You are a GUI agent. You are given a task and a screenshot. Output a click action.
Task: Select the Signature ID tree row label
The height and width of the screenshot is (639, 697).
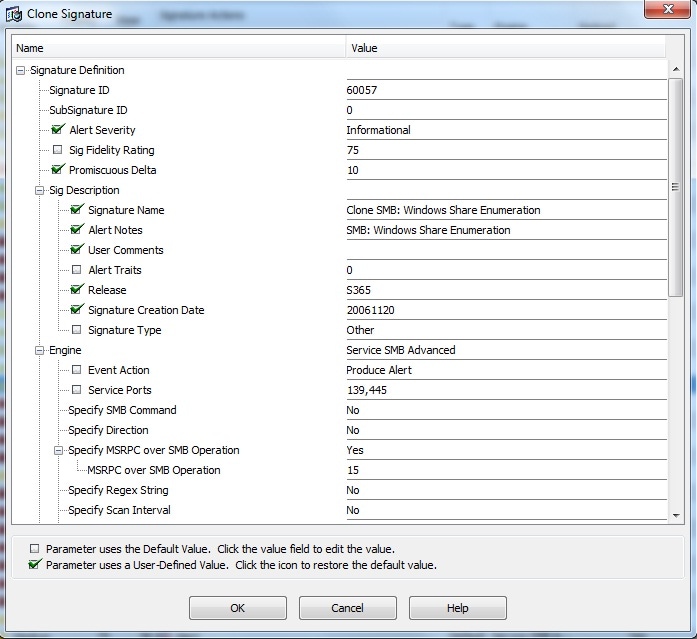pyautogui.click(x=79, y=90)
